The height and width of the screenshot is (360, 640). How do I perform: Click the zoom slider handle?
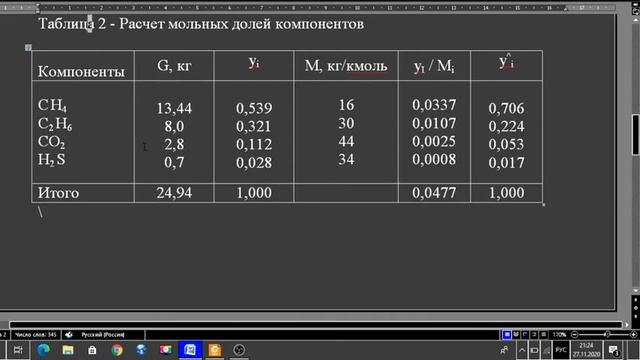click(607, 335)
